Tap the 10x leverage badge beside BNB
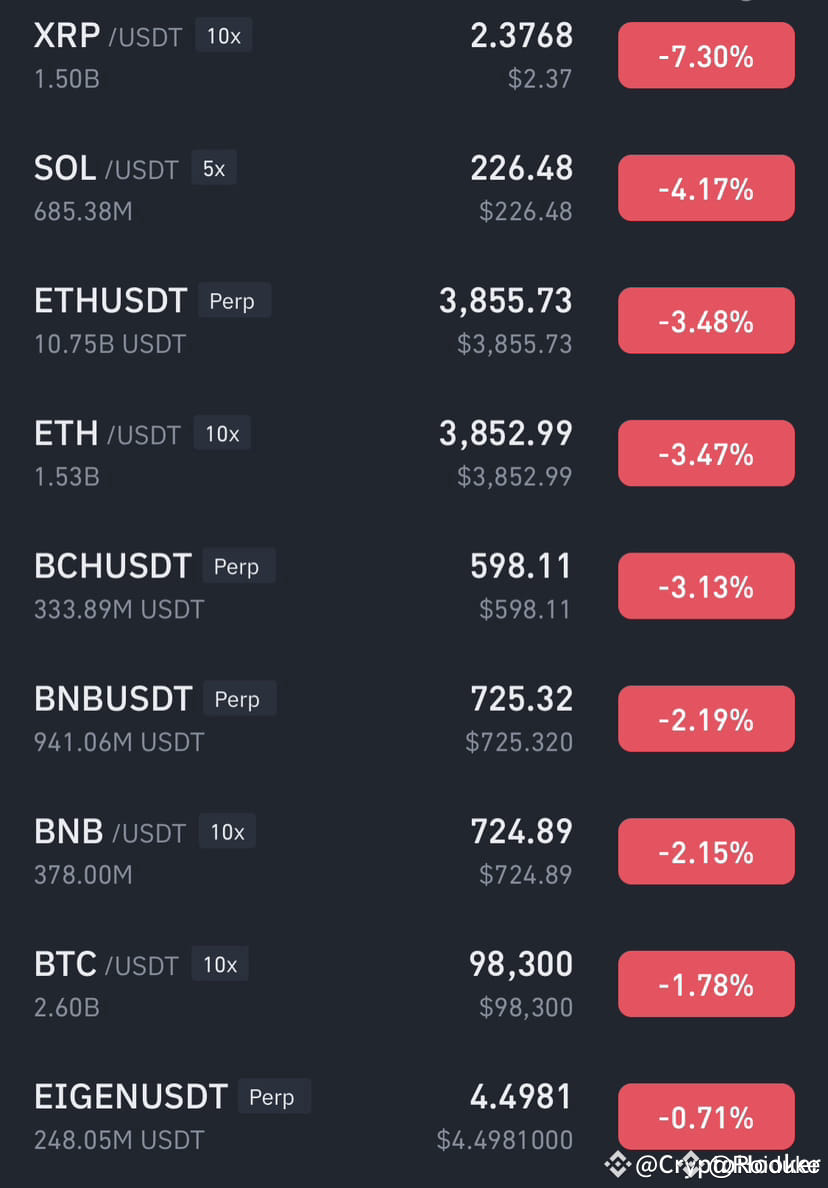Image resolution: width=828 pixels, height=1188 pixels. tap(227, 832)
